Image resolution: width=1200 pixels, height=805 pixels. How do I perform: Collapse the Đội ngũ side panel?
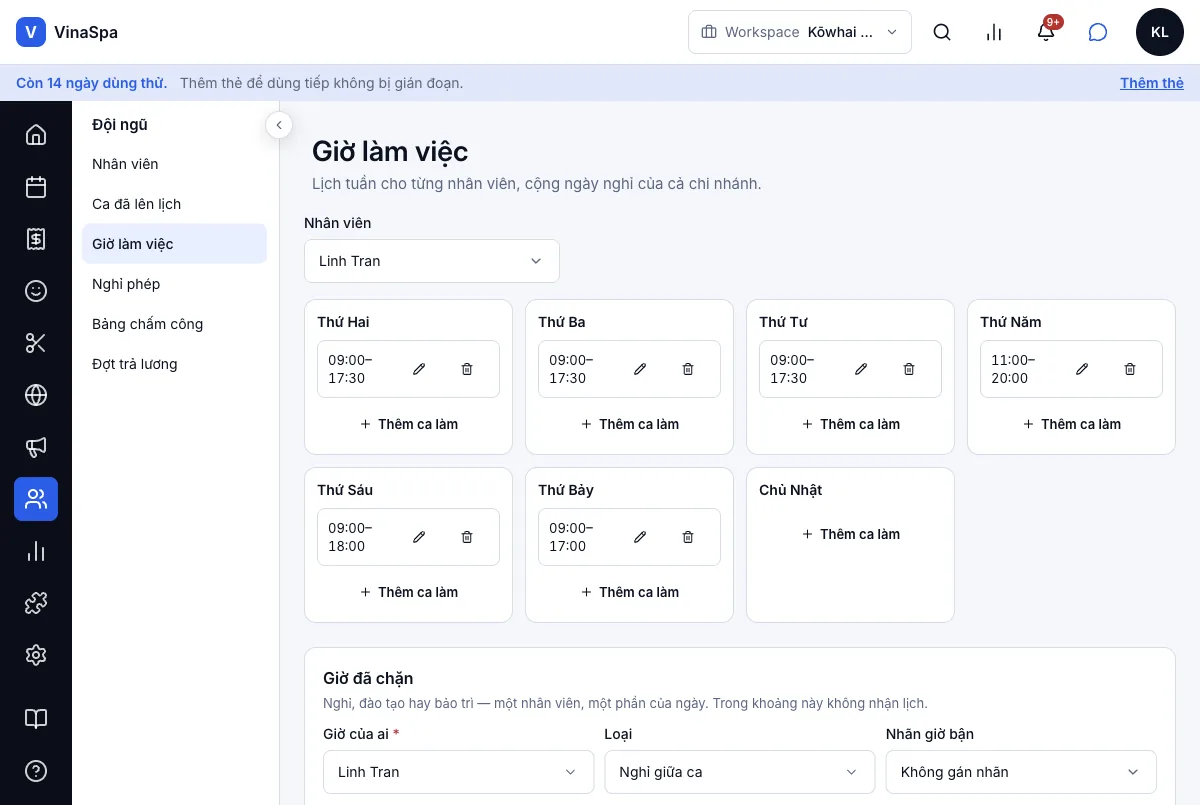279,125
